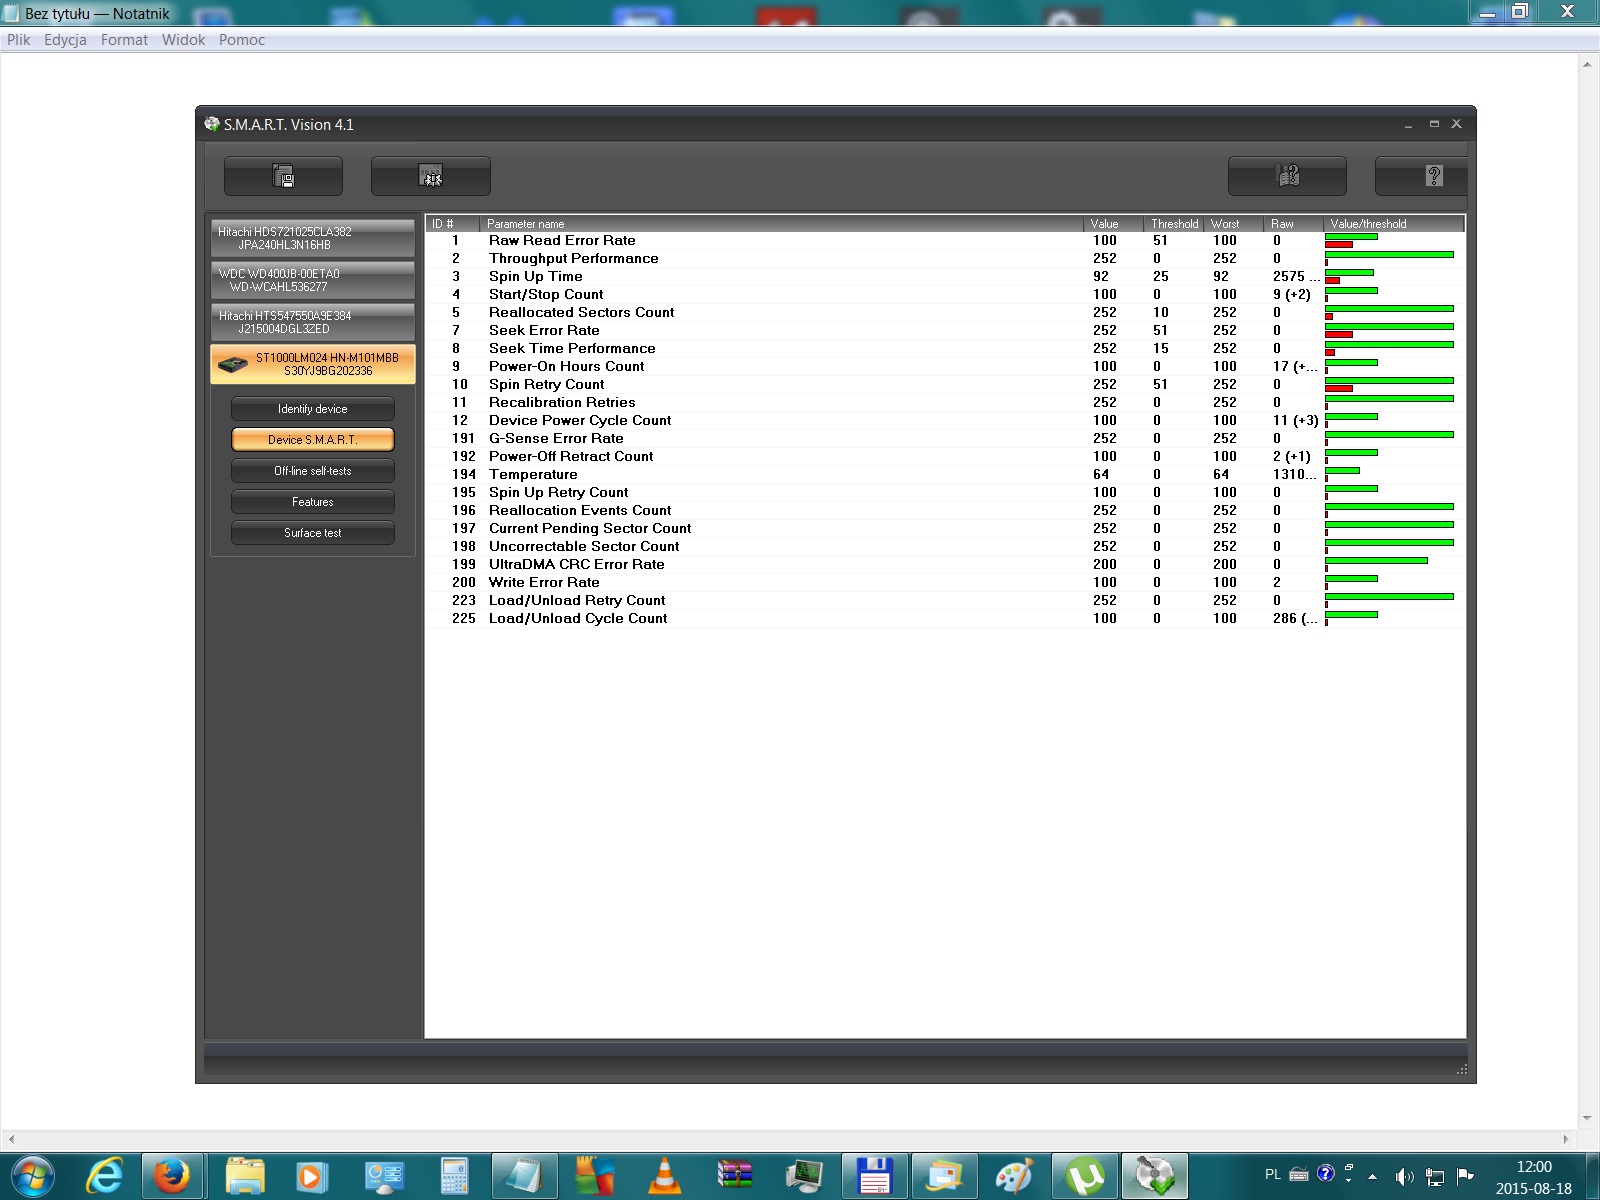Open the Plik menu in Notepad
1600x1200 pixels.
pyautogui.click(x=19, y=40)
